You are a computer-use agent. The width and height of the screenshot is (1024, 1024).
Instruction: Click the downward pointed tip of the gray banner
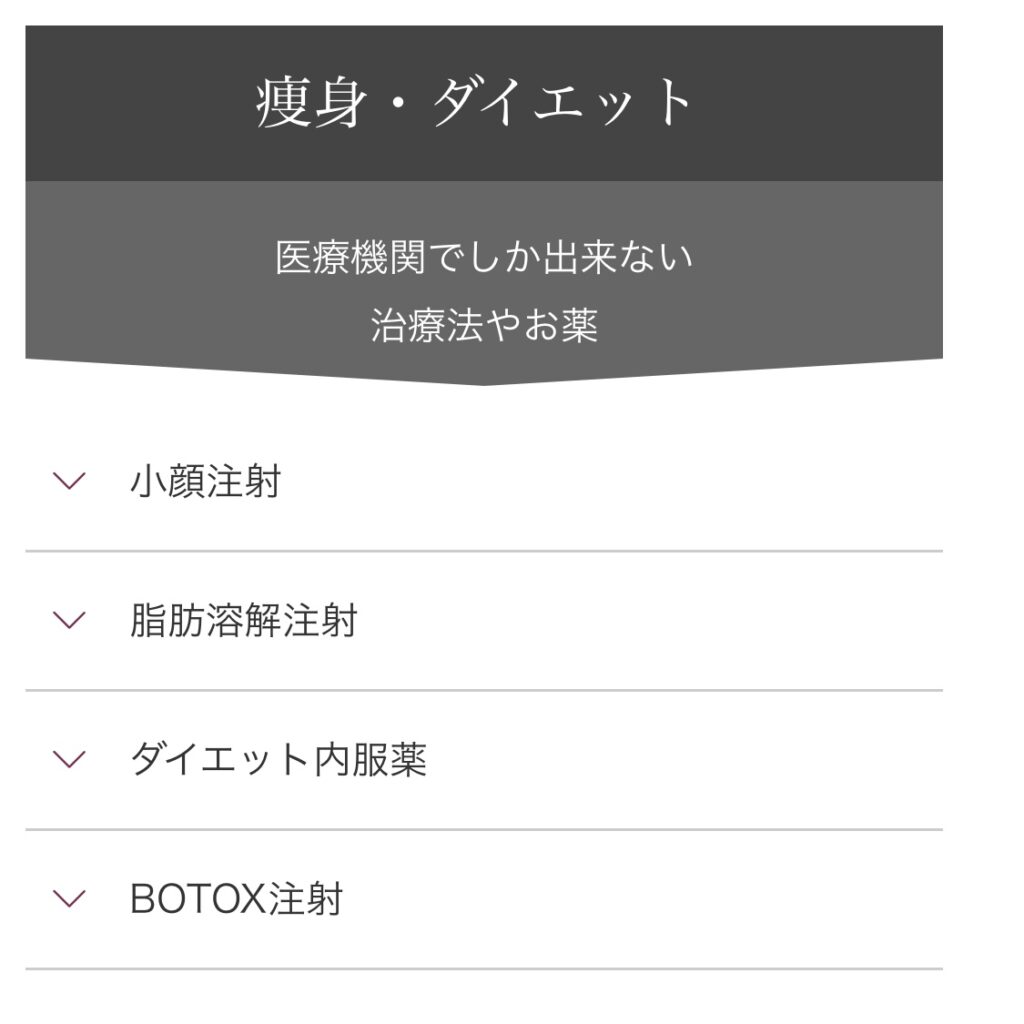coord(484,381)
